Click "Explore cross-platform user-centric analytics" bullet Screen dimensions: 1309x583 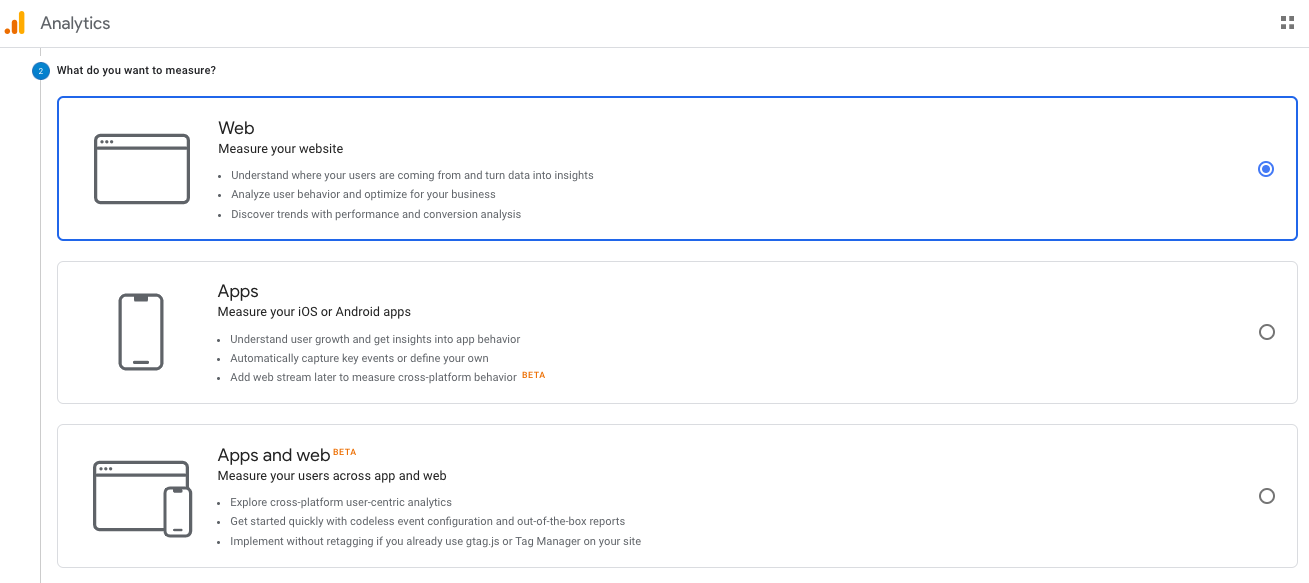click(x=341, y=502)
